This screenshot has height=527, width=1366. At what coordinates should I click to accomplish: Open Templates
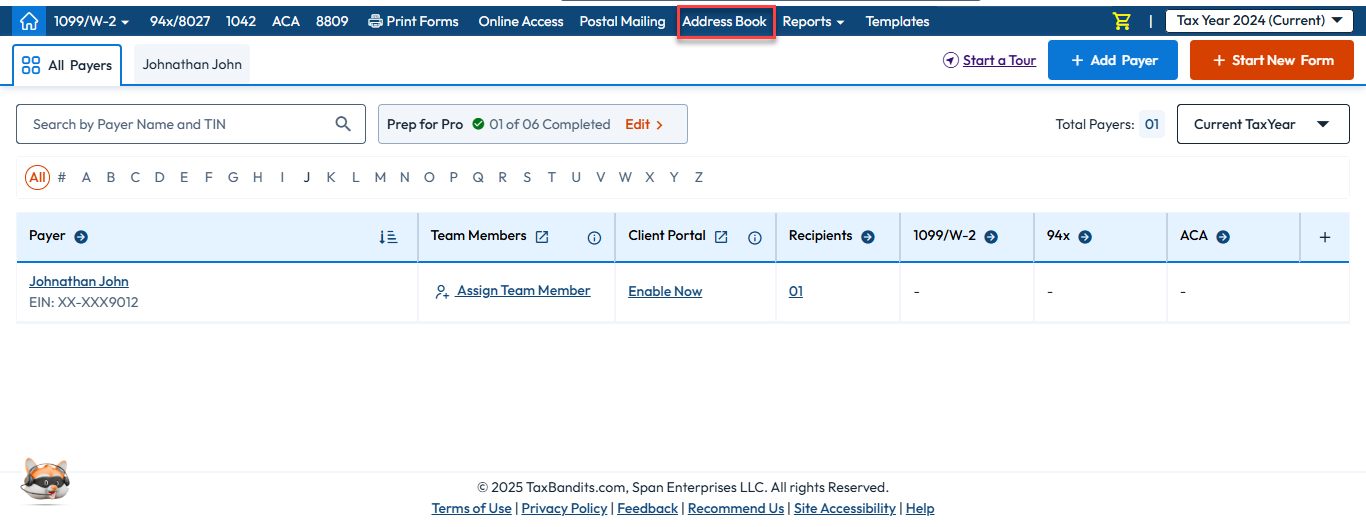[897, 21]
